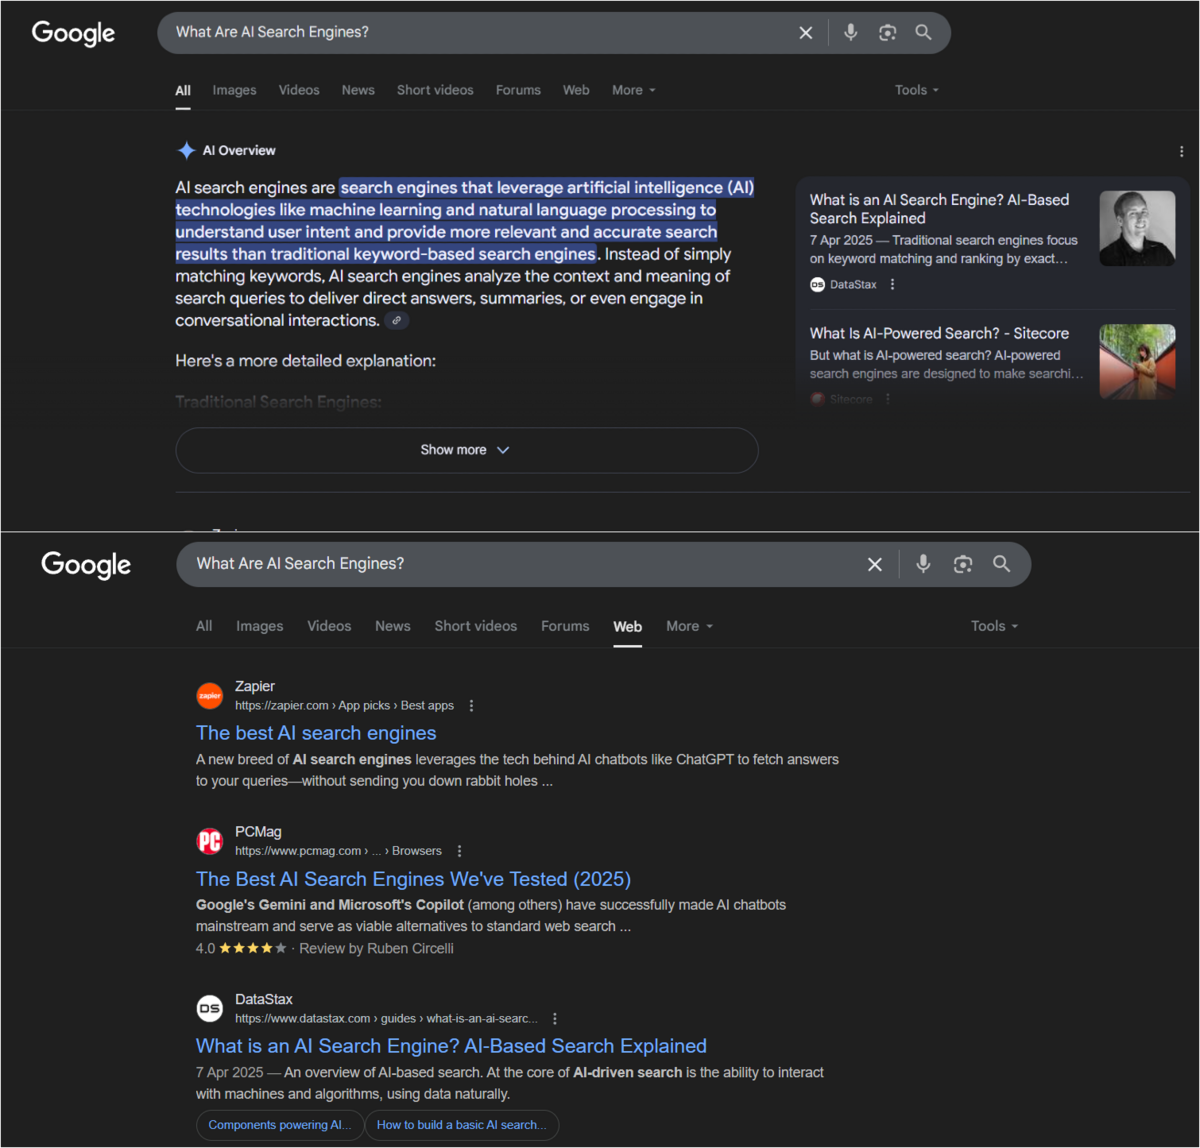Screen dimensions: 1200x1148
Task: Click the Google logo in the top screenshot
Action: pos(73,33)
